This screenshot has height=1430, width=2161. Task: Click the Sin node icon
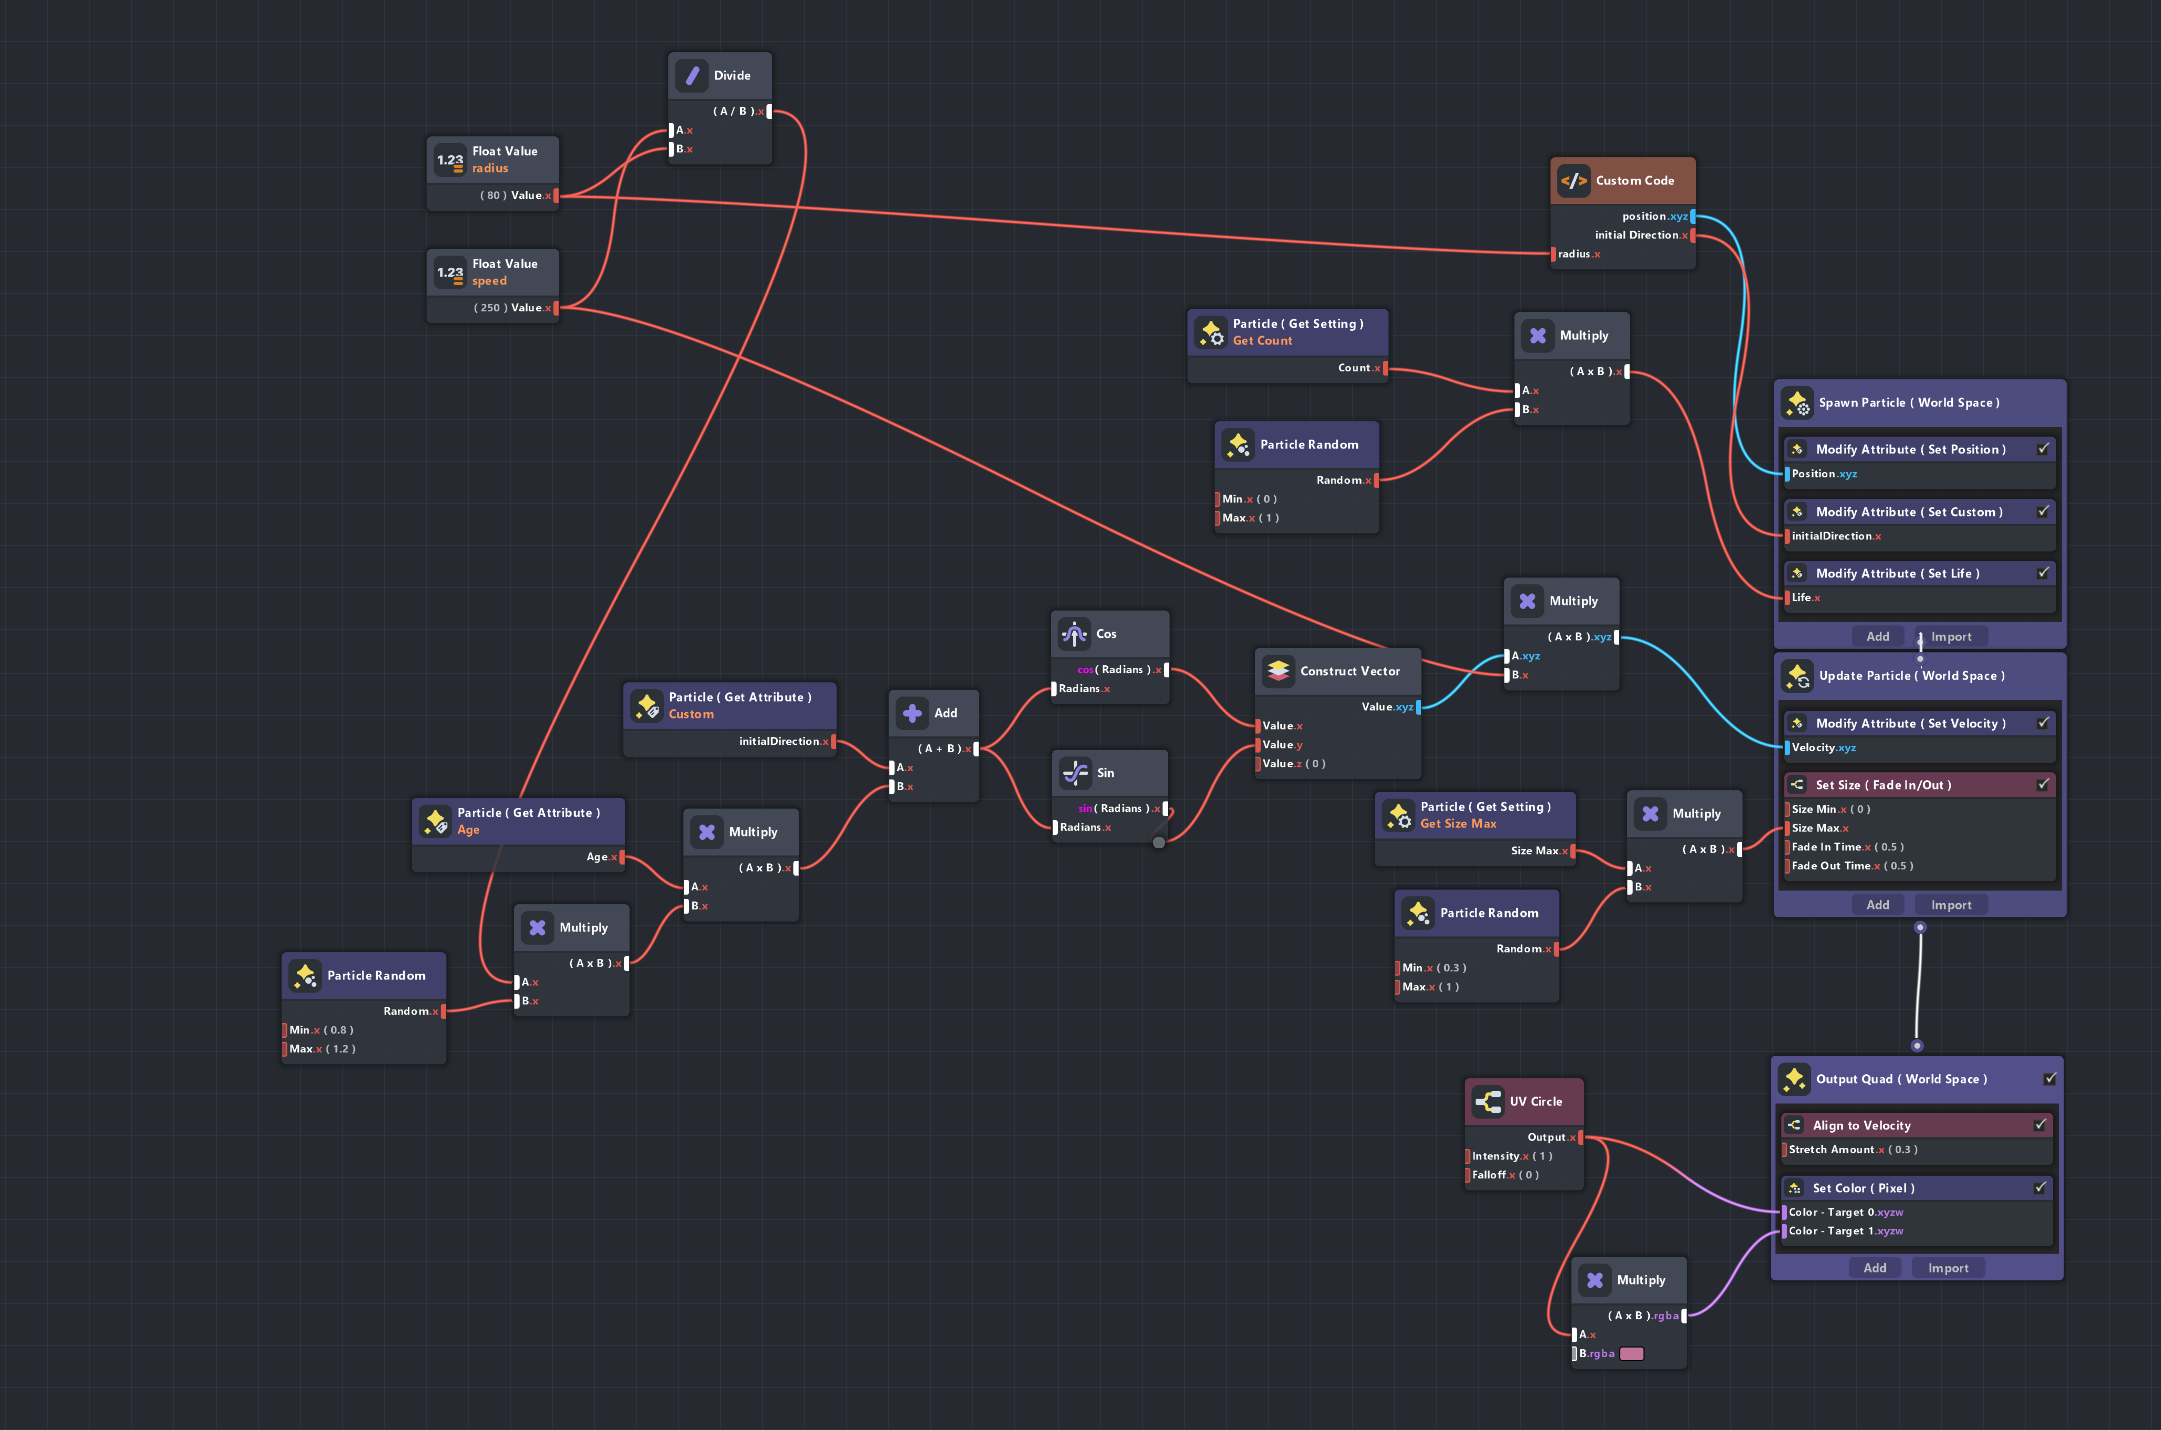pos(1075,773)
